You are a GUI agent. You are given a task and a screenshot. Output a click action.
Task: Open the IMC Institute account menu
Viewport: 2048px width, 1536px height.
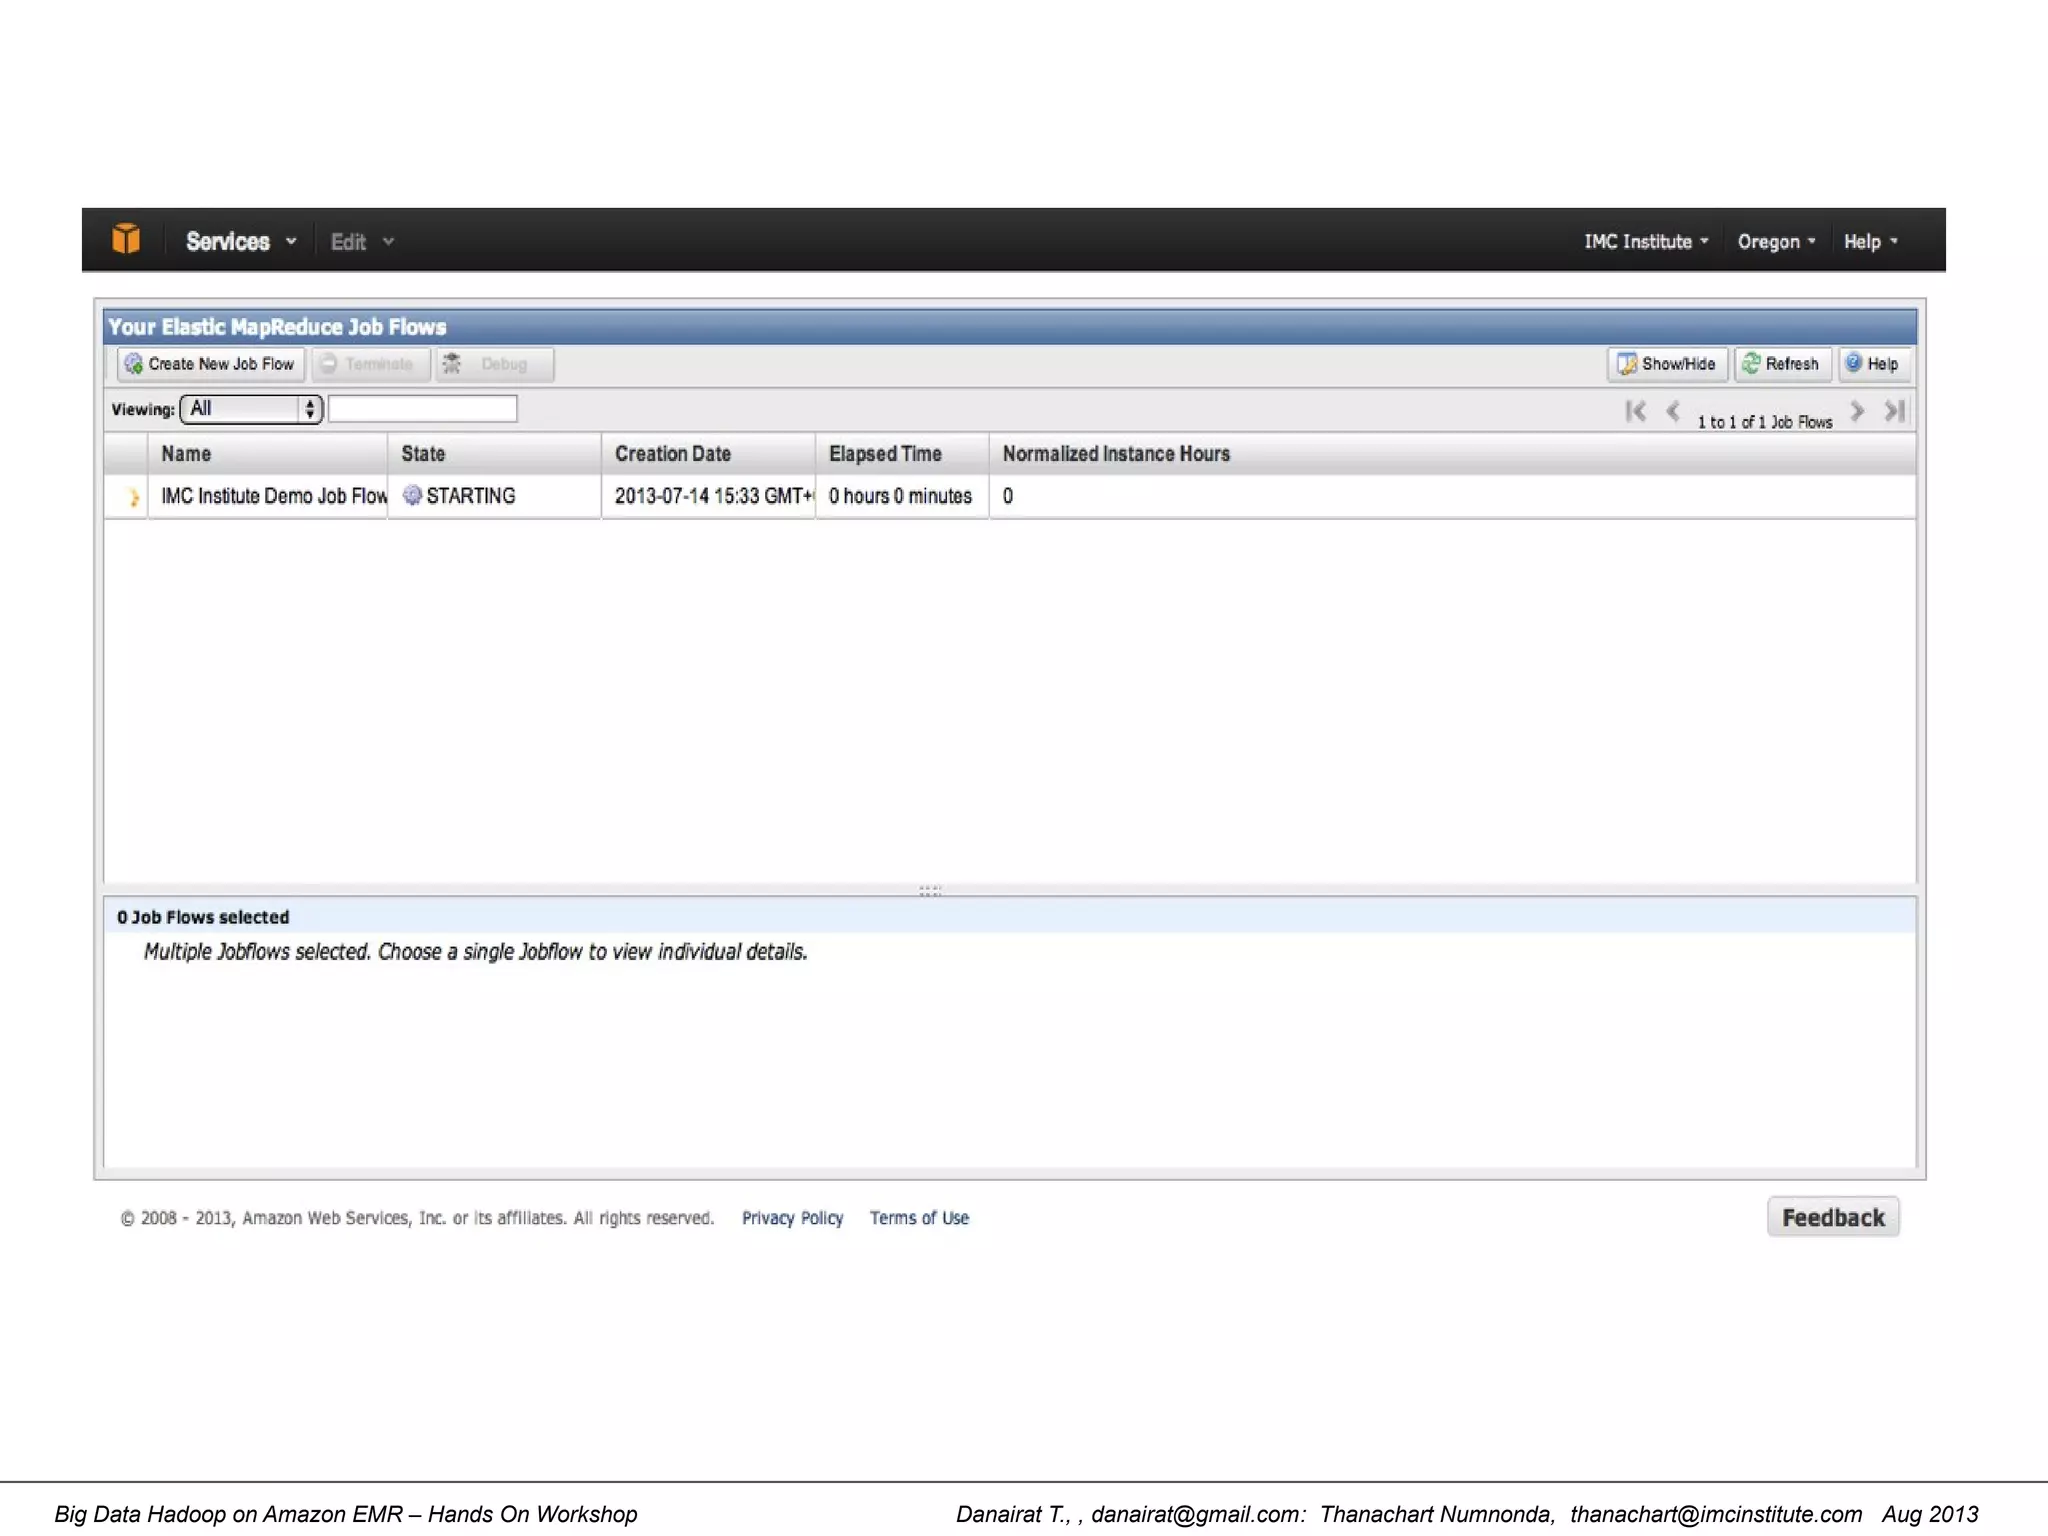coord(1645,242)
